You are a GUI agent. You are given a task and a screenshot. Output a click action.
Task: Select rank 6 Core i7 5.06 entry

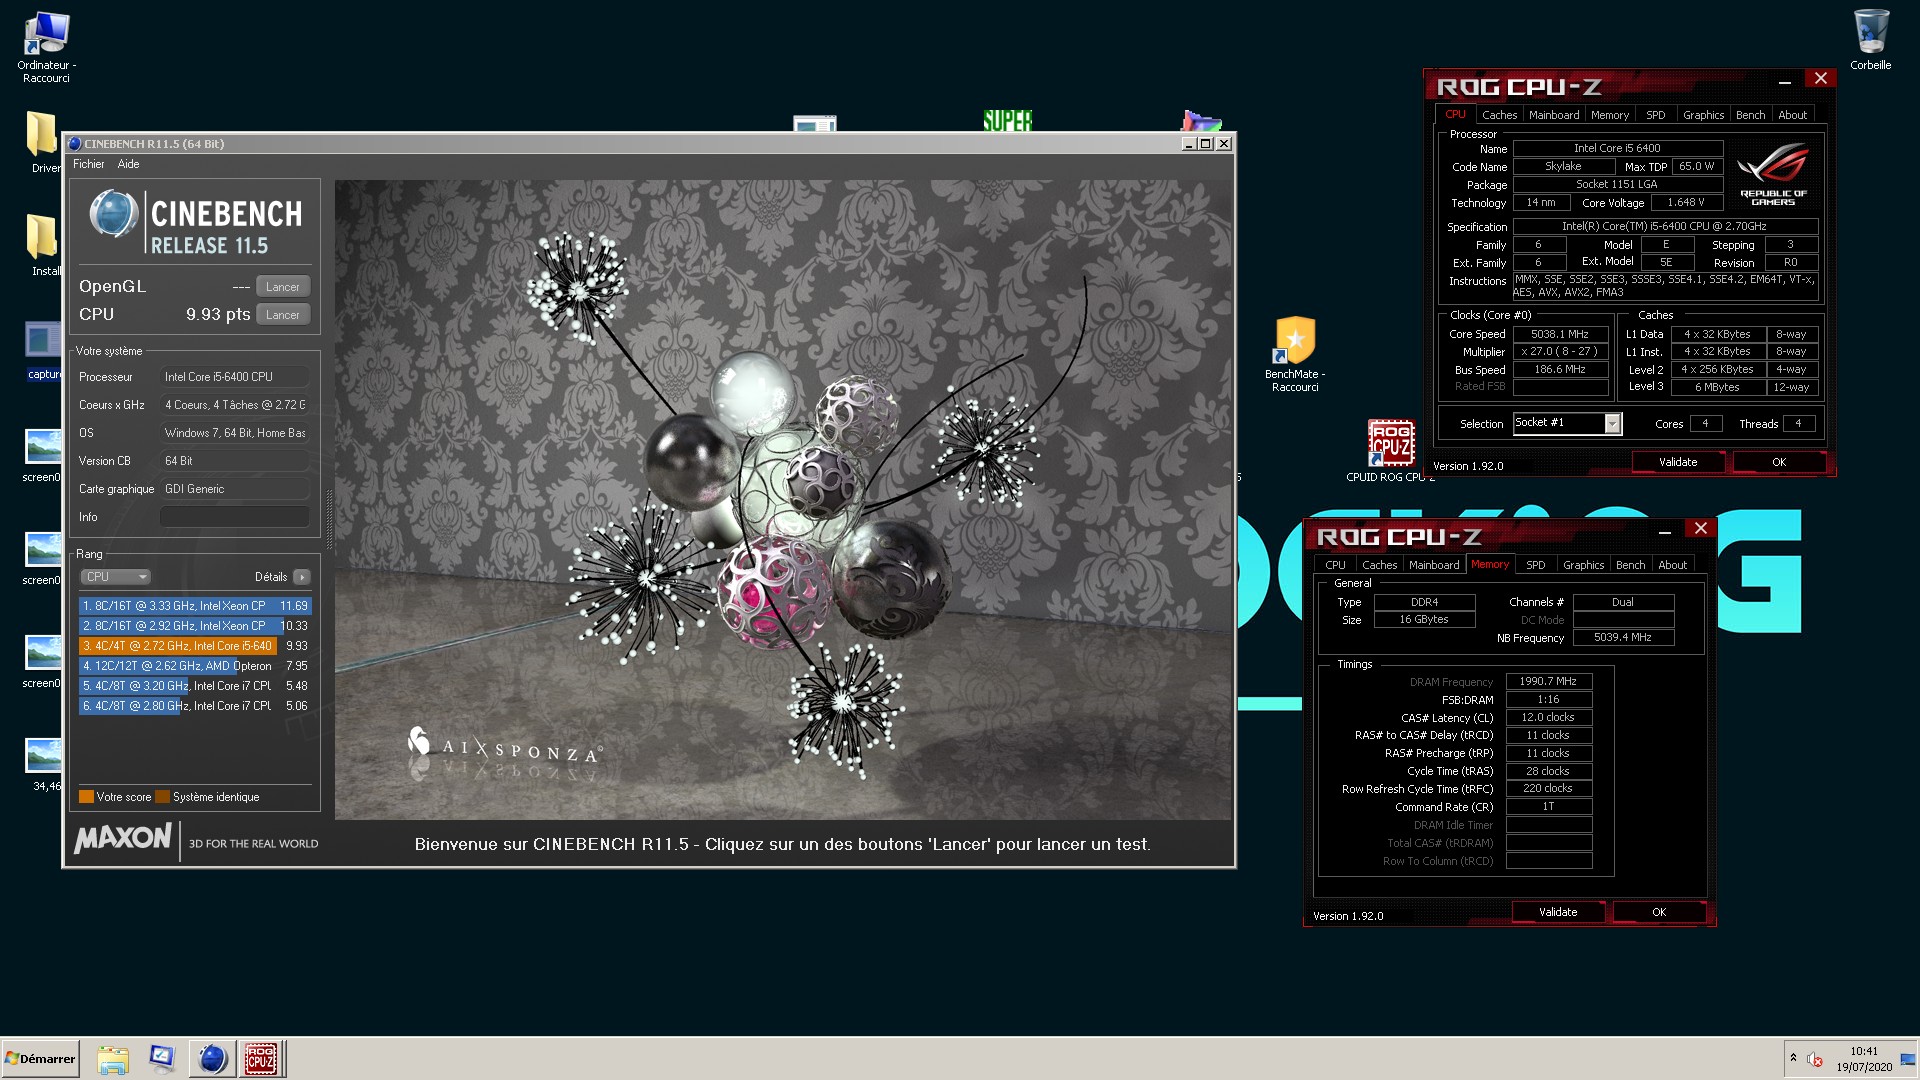195,706
